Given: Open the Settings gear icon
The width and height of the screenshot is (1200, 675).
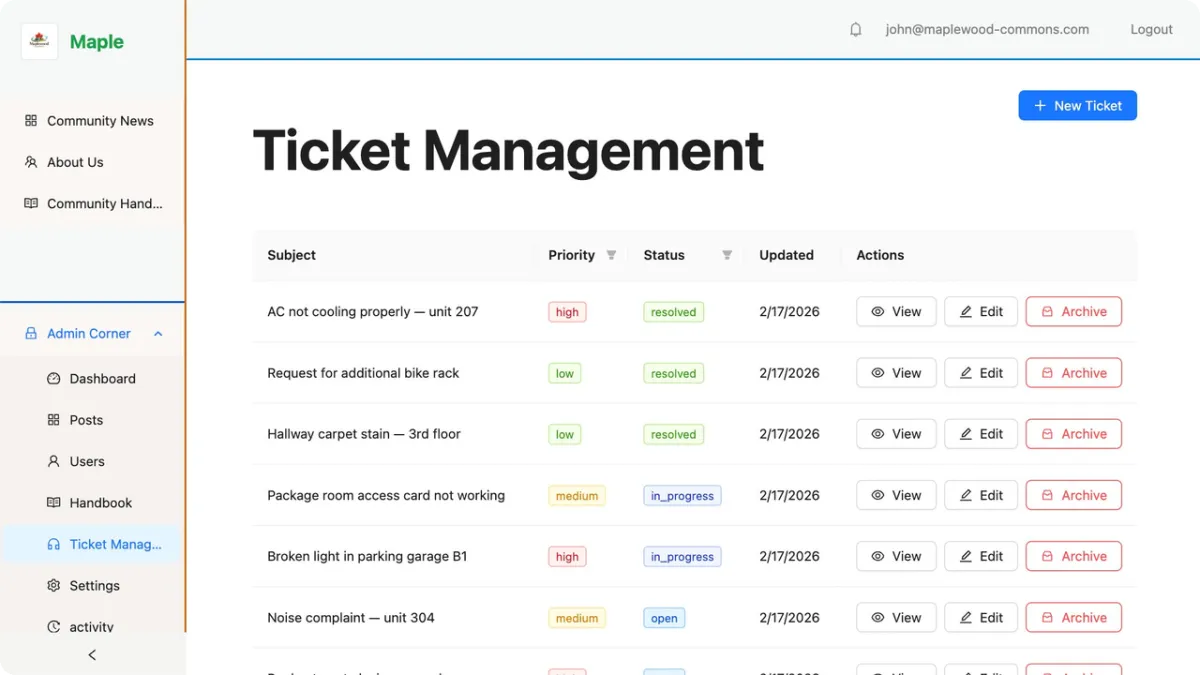Looking at the screenshot, I should click(x=52, y=585).
